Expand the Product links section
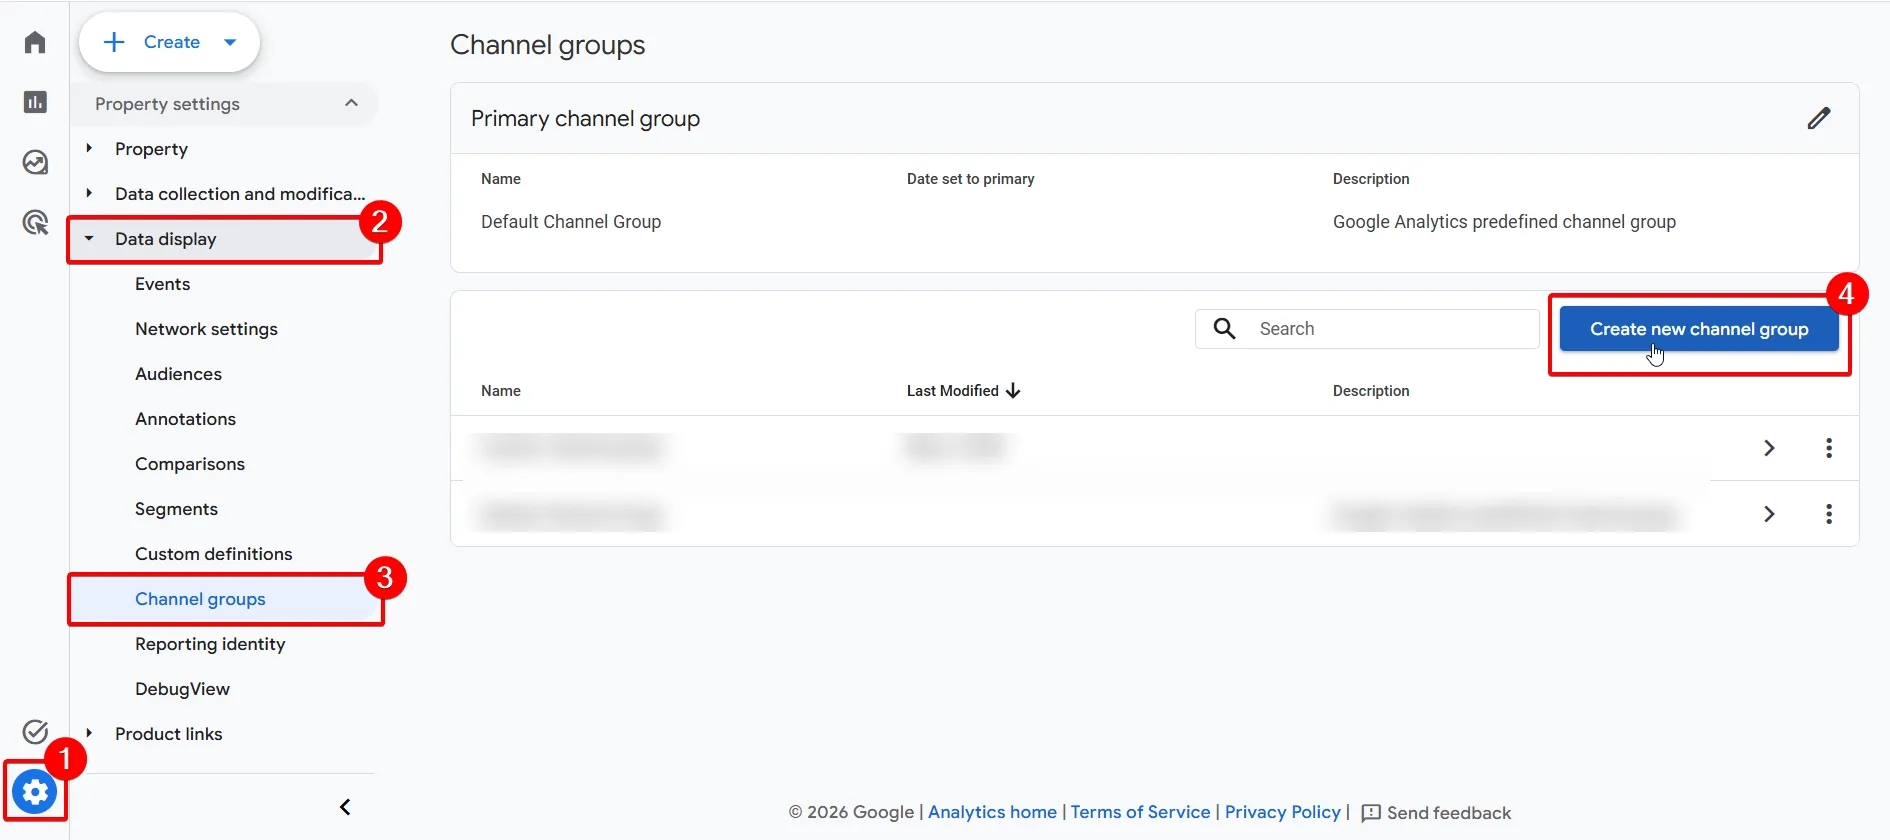 (x=89, y=733)
